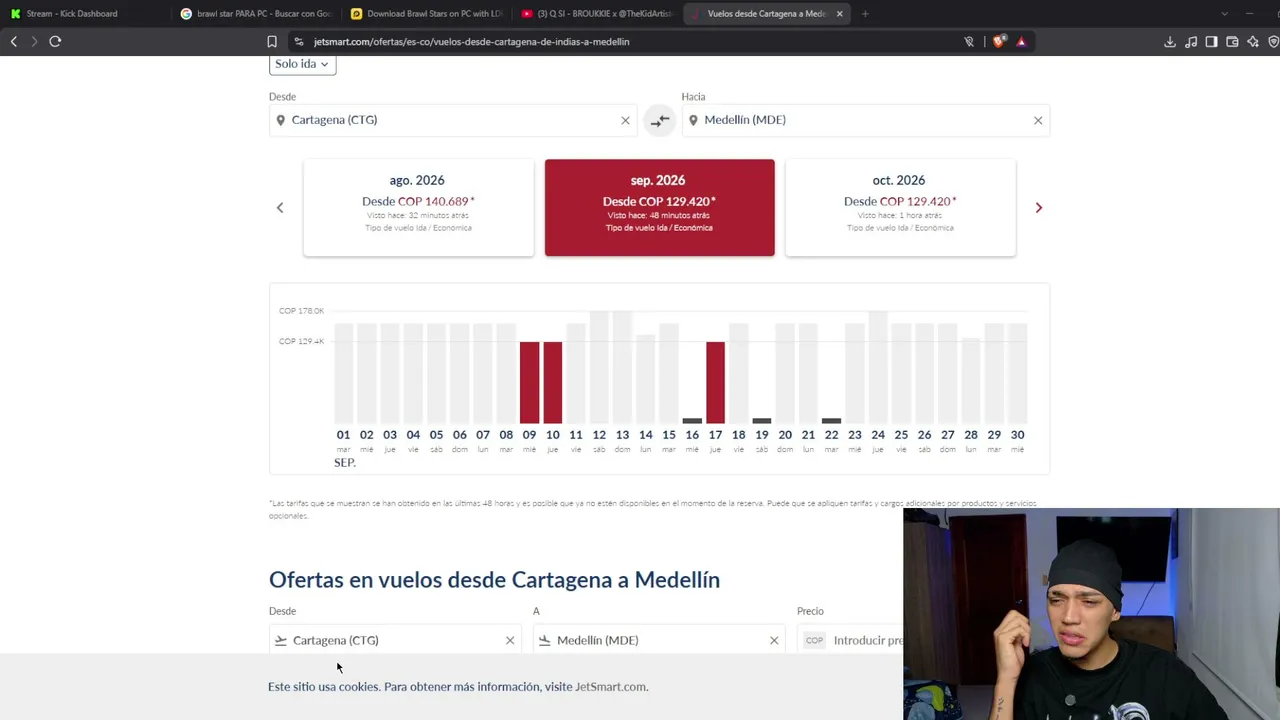Switch to the BROUKKIE YouTube tab
The width and height of the screenshot is (1280, 720).
[597, 14]
